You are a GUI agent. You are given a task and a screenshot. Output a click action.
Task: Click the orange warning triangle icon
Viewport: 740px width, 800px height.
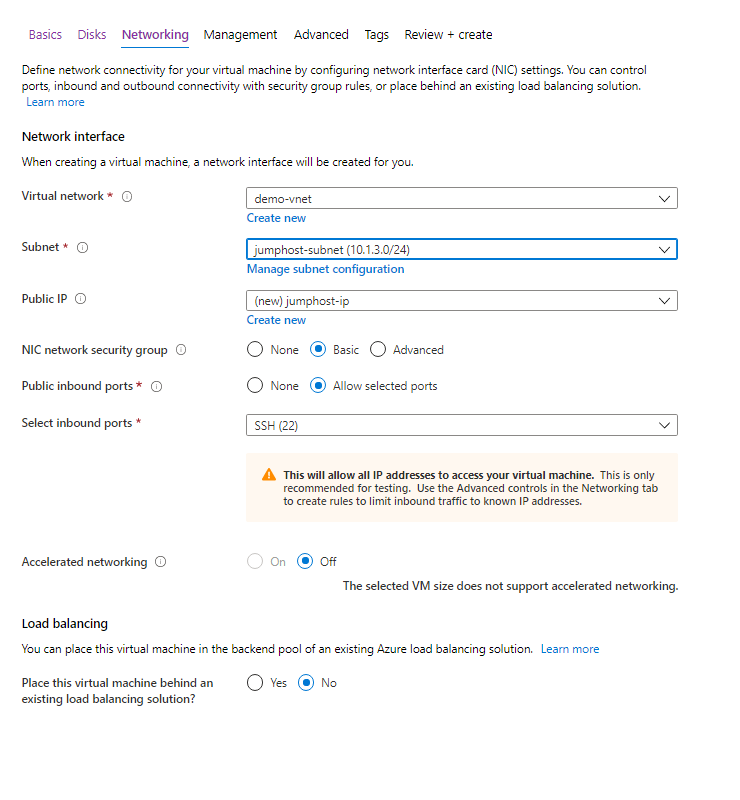pos(269,475)
